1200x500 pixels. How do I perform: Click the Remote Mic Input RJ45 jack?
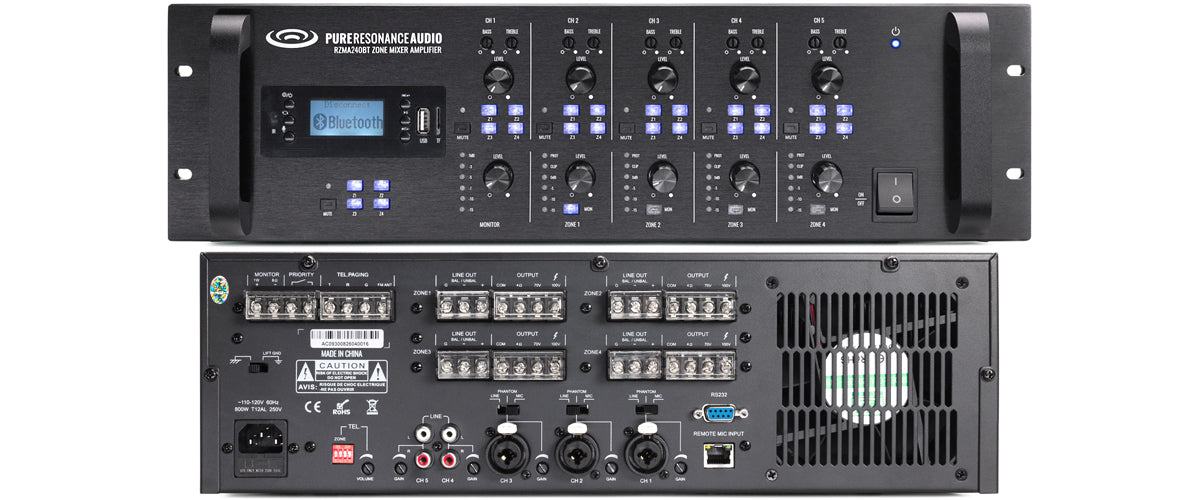click(x=717, y=456)
